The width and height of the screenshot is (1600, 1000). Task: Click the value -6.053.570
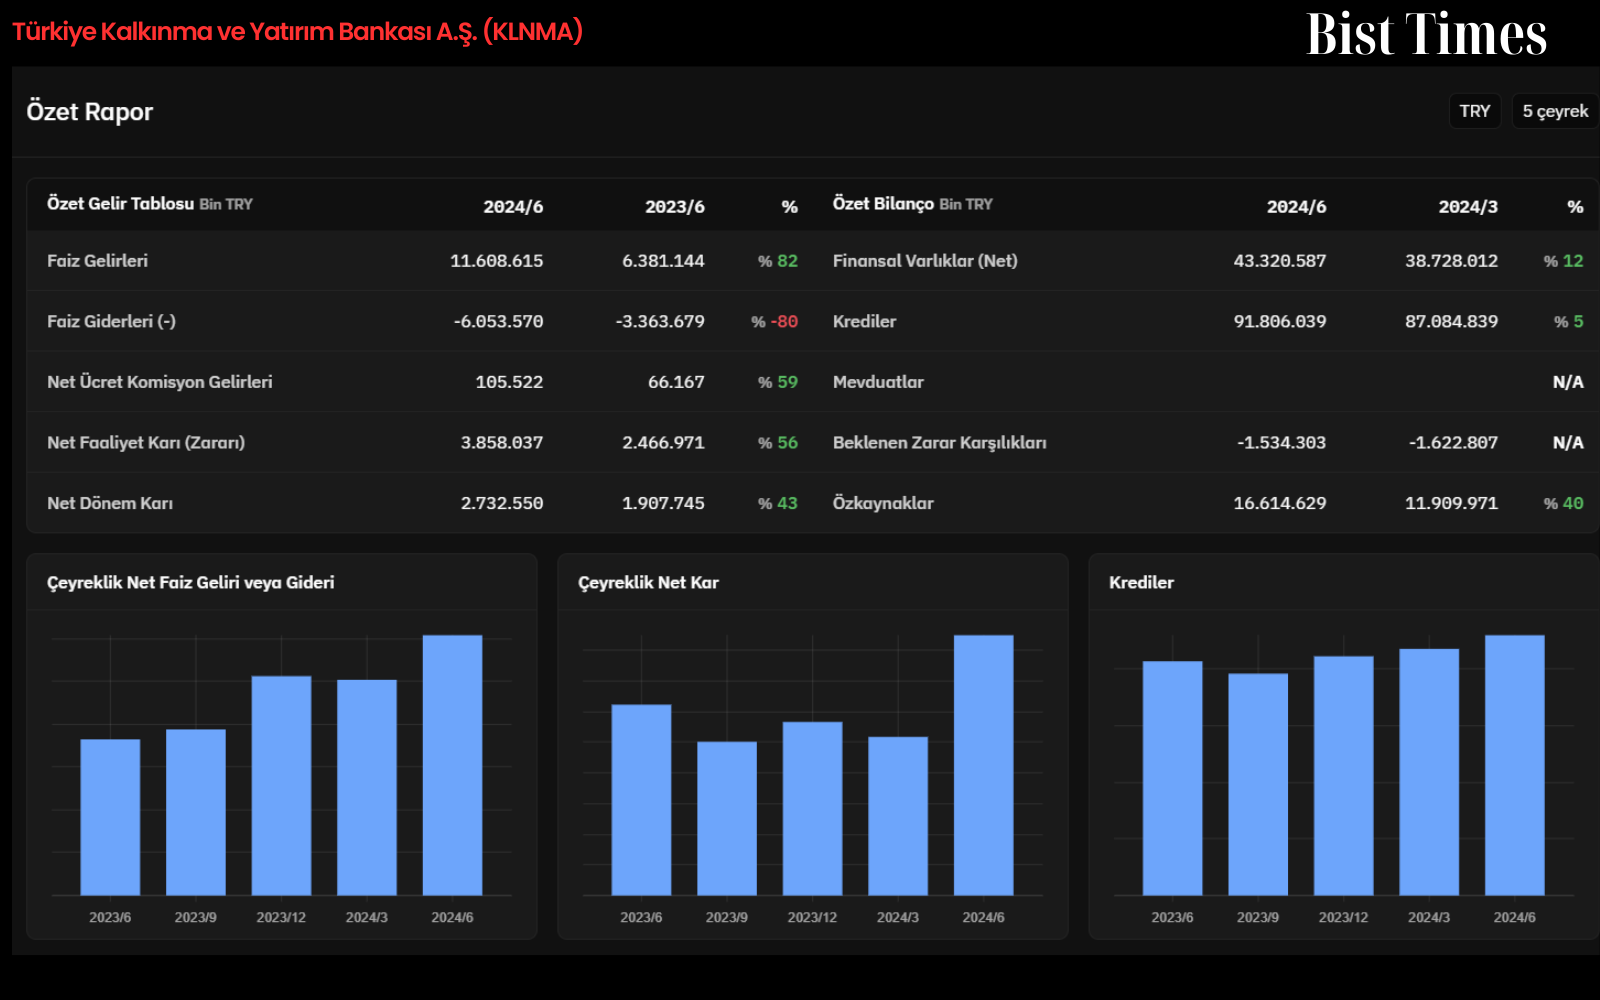(x=498, y=321)
